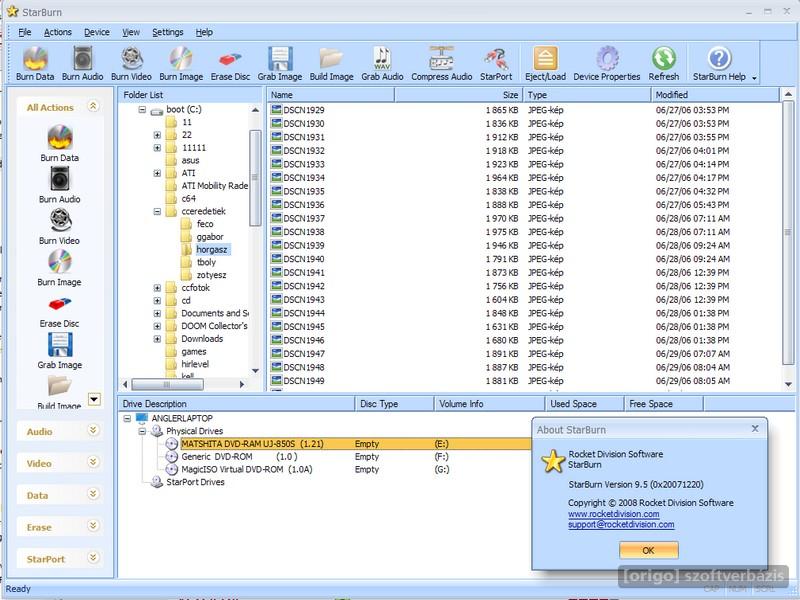Sort files by Name column
This screenshot has width=800, height=600.
331,95
